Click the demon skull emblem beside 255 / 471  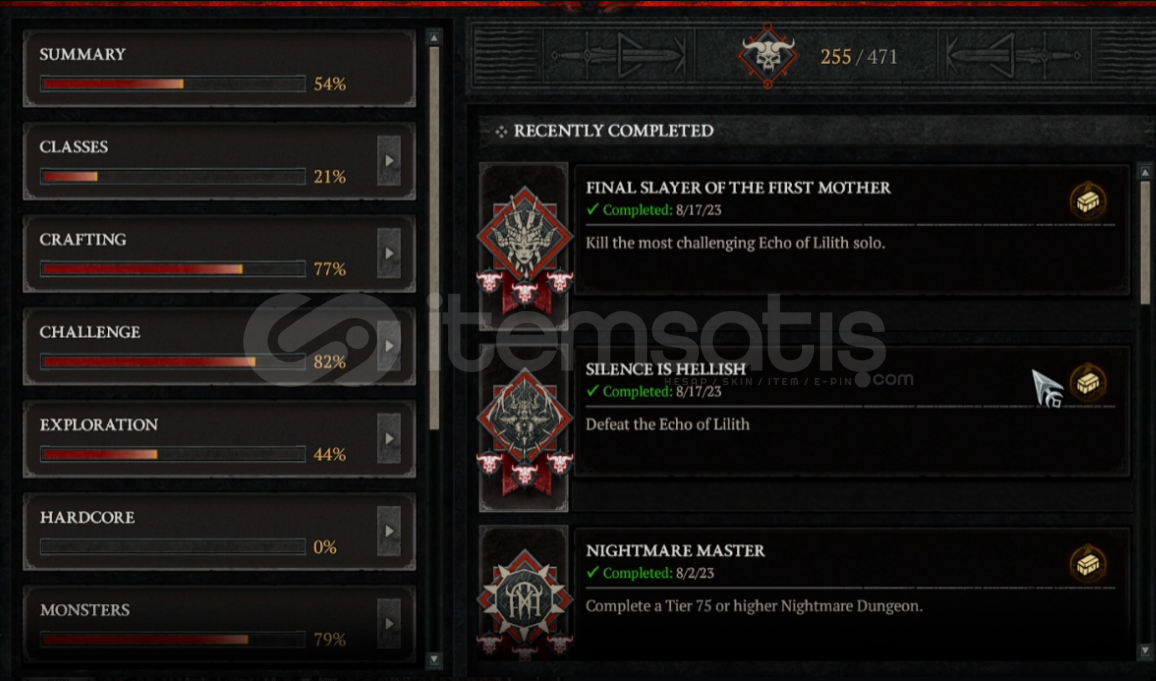[x=767, y=56]
